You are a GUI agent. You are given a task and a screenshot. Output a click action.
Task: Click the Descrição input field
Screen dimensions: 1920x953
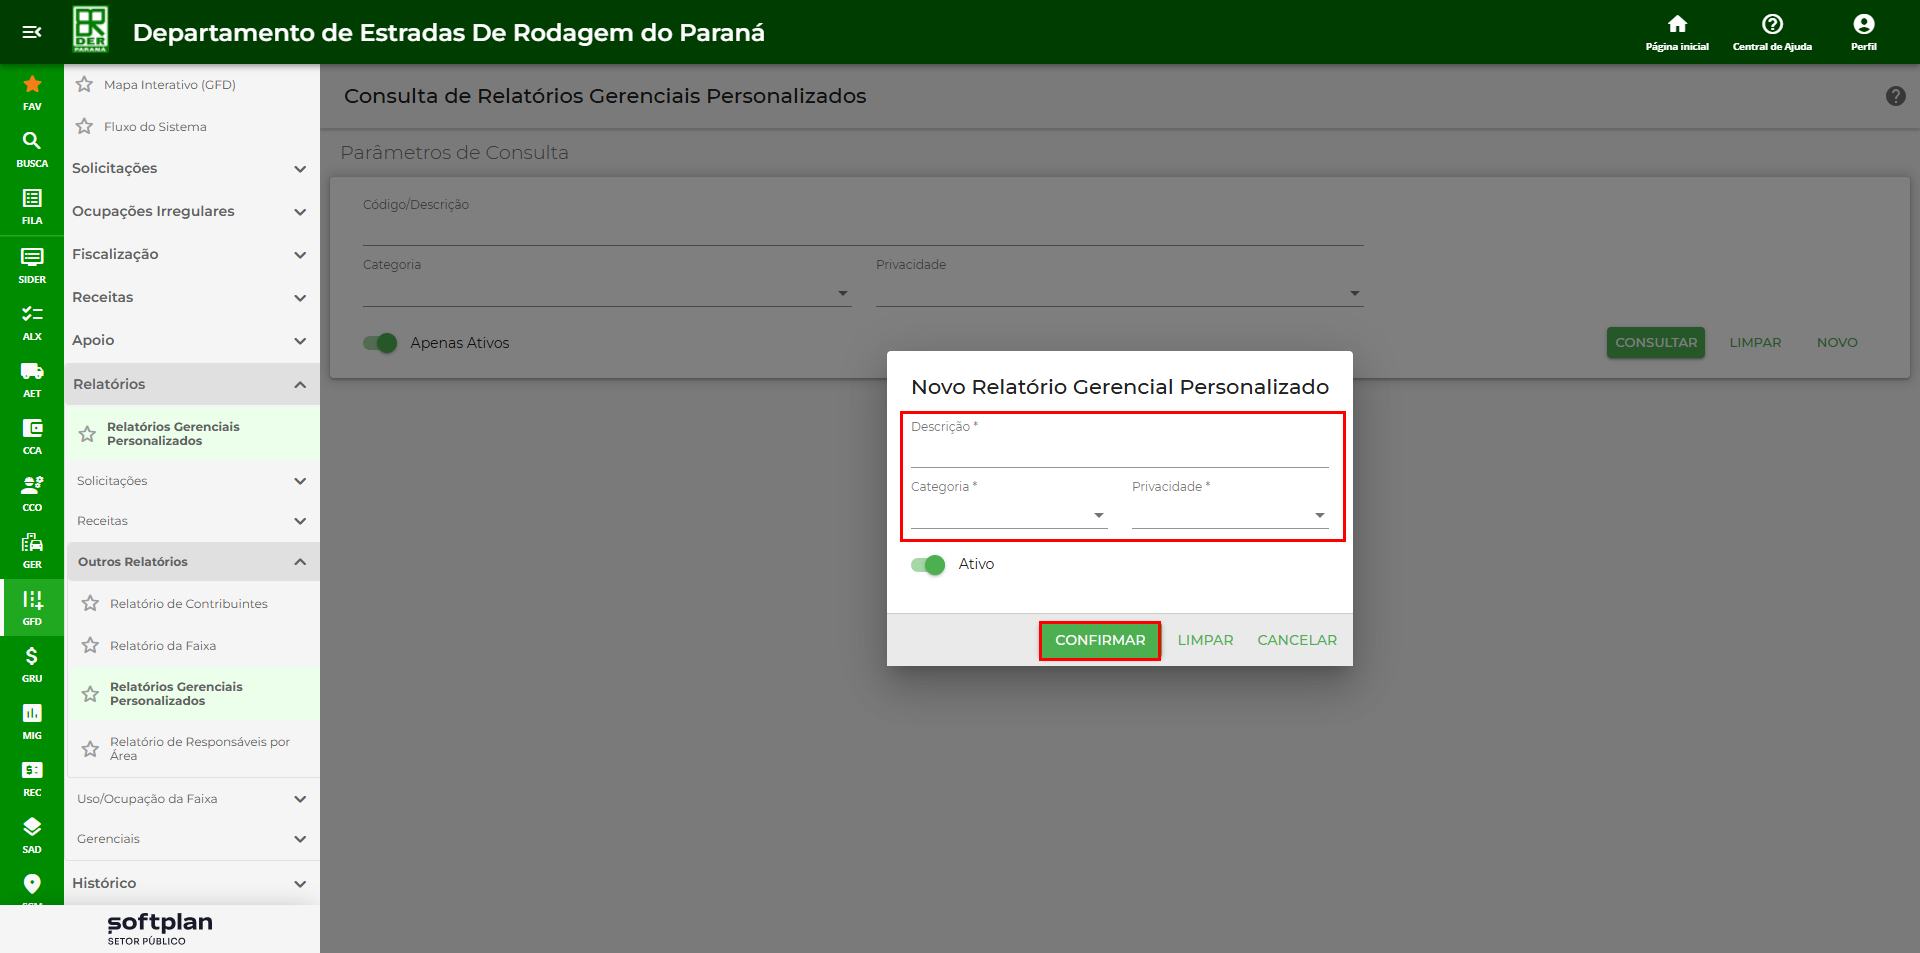1119,453
